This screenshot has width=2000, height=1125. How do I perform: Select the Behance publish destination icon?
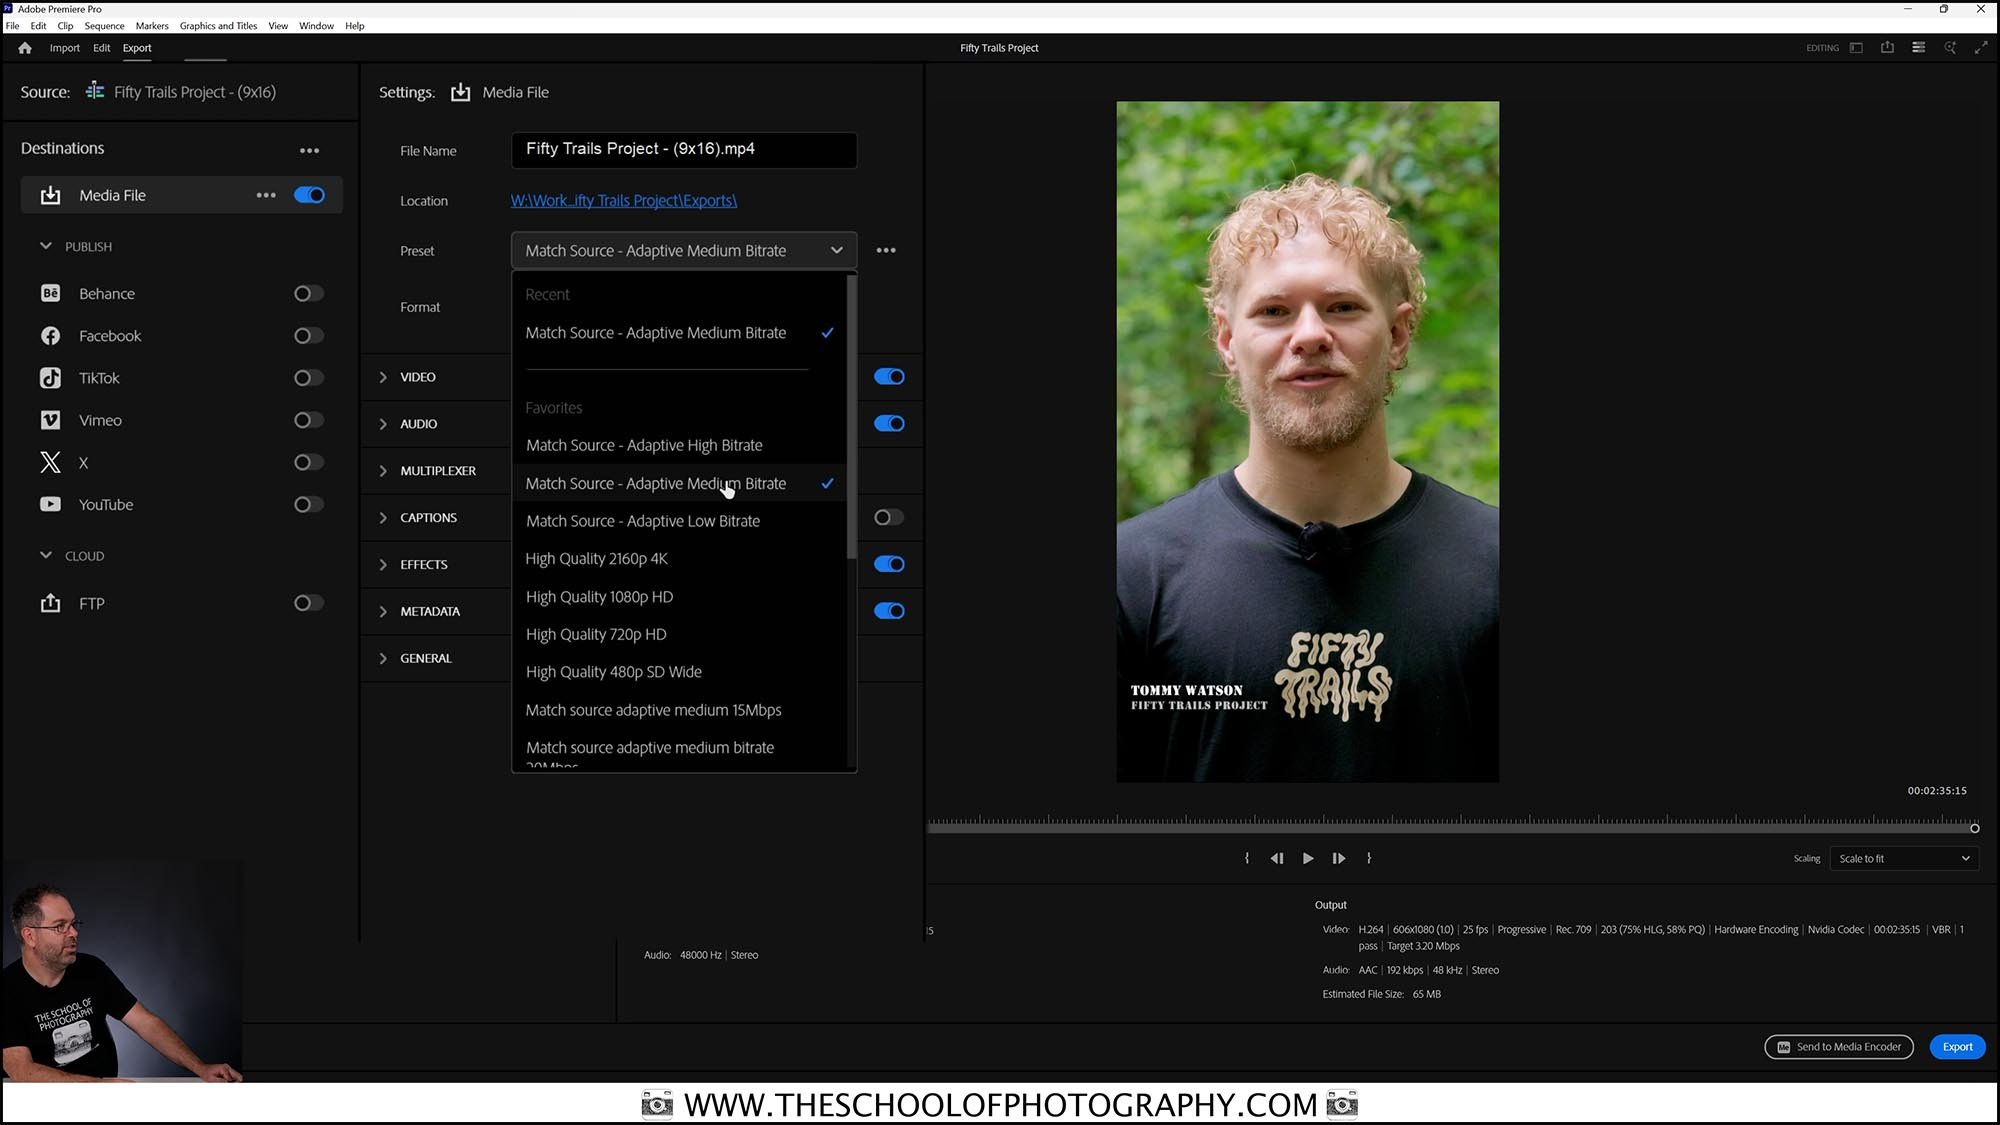pos(50,293)
